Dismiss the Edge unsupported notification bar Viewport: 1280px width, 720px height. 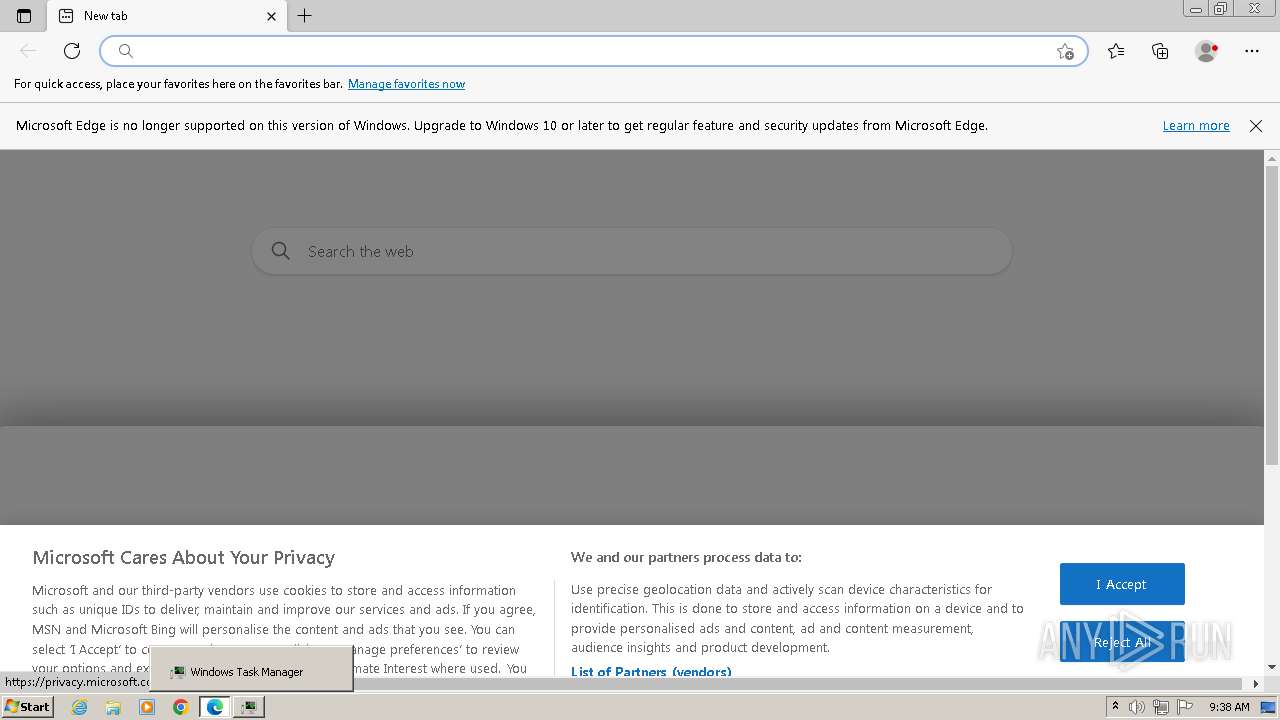[x=1256, y=126]
